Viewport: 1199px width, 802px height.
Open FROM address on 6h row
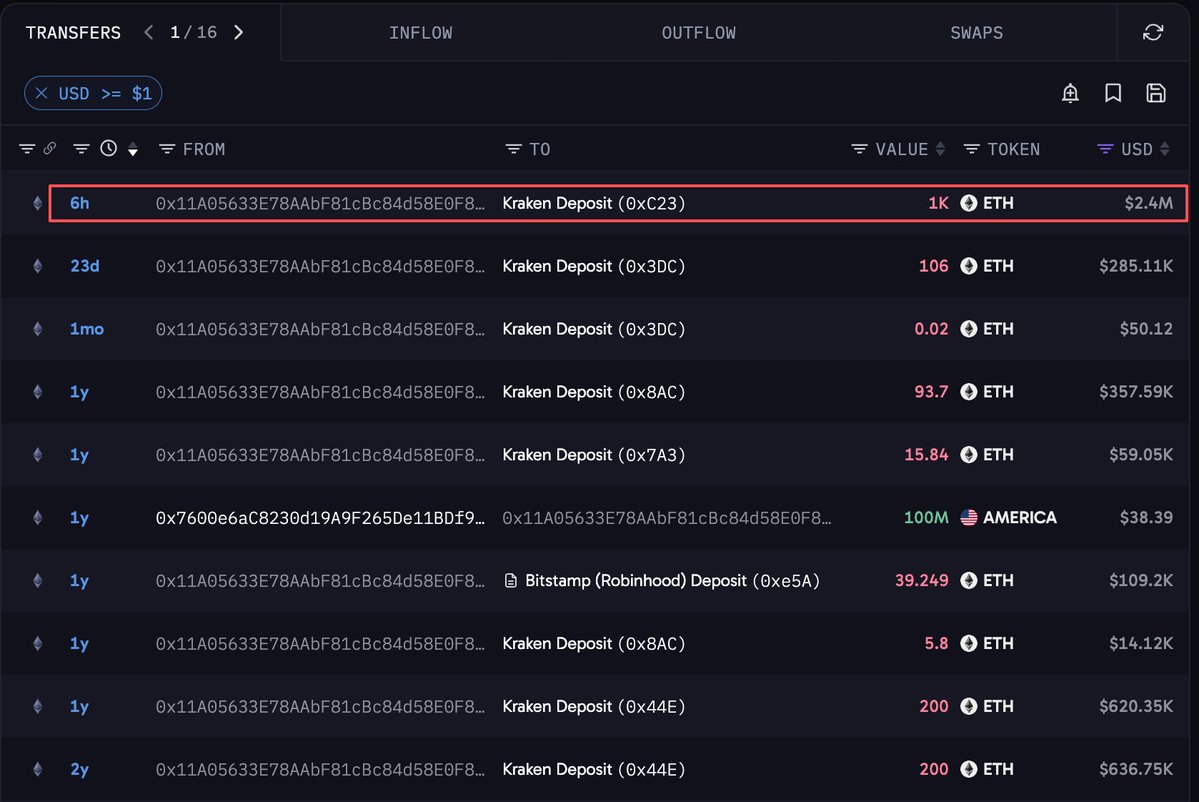(320, 203)
